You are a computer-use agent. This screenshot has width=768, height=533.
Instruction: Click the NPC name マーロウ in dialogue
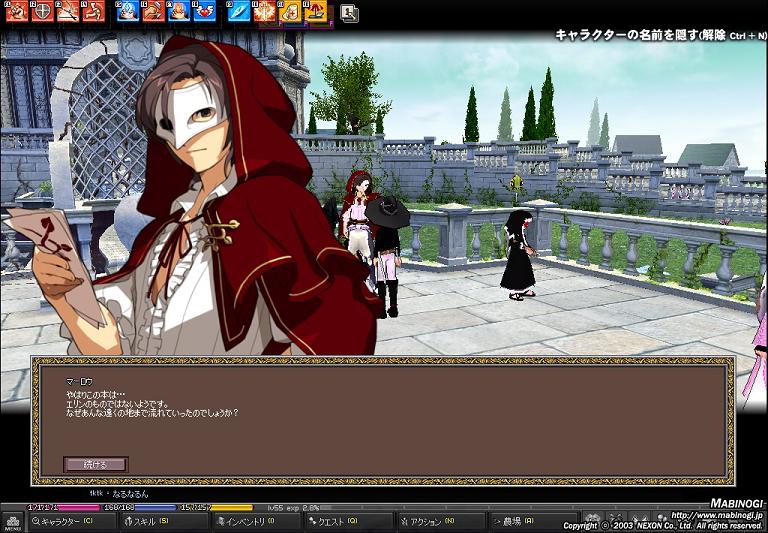click(79, 382)
